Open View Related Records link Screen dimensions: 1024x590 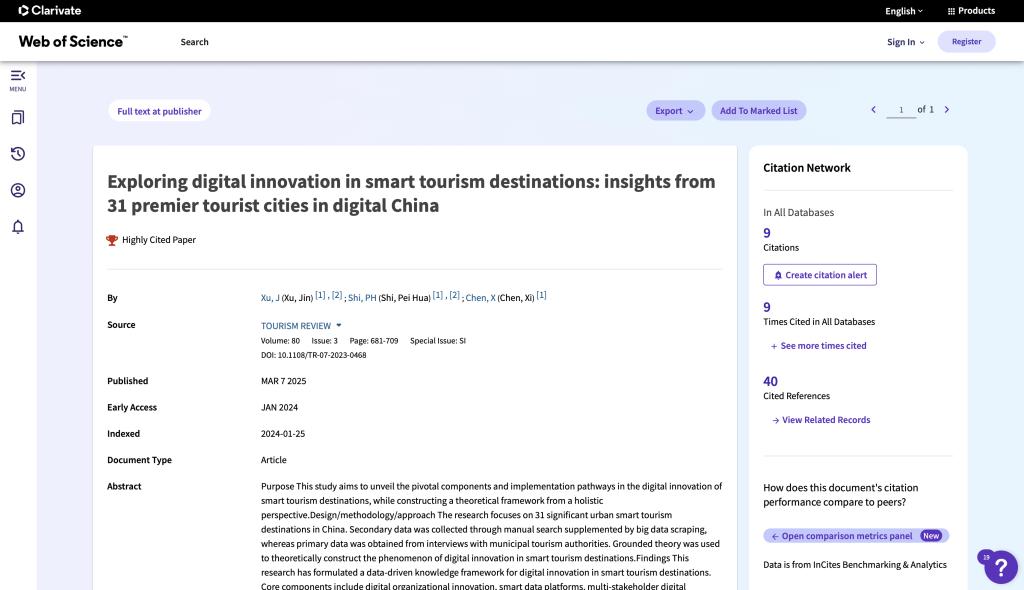825,420
